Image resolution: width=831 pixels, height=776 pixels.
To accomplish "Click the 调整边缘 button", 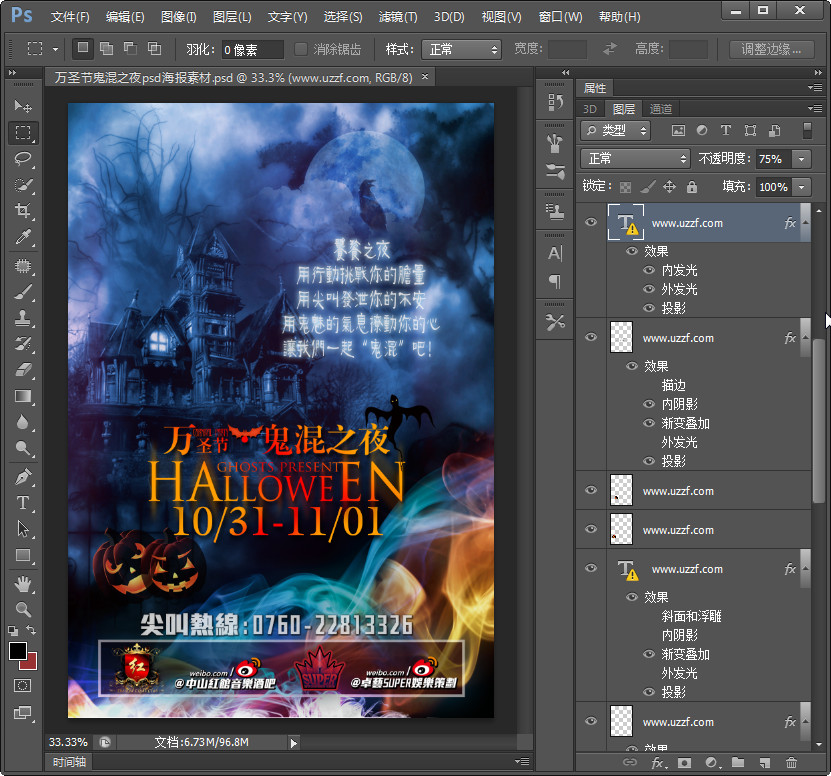I will (771, 49).
